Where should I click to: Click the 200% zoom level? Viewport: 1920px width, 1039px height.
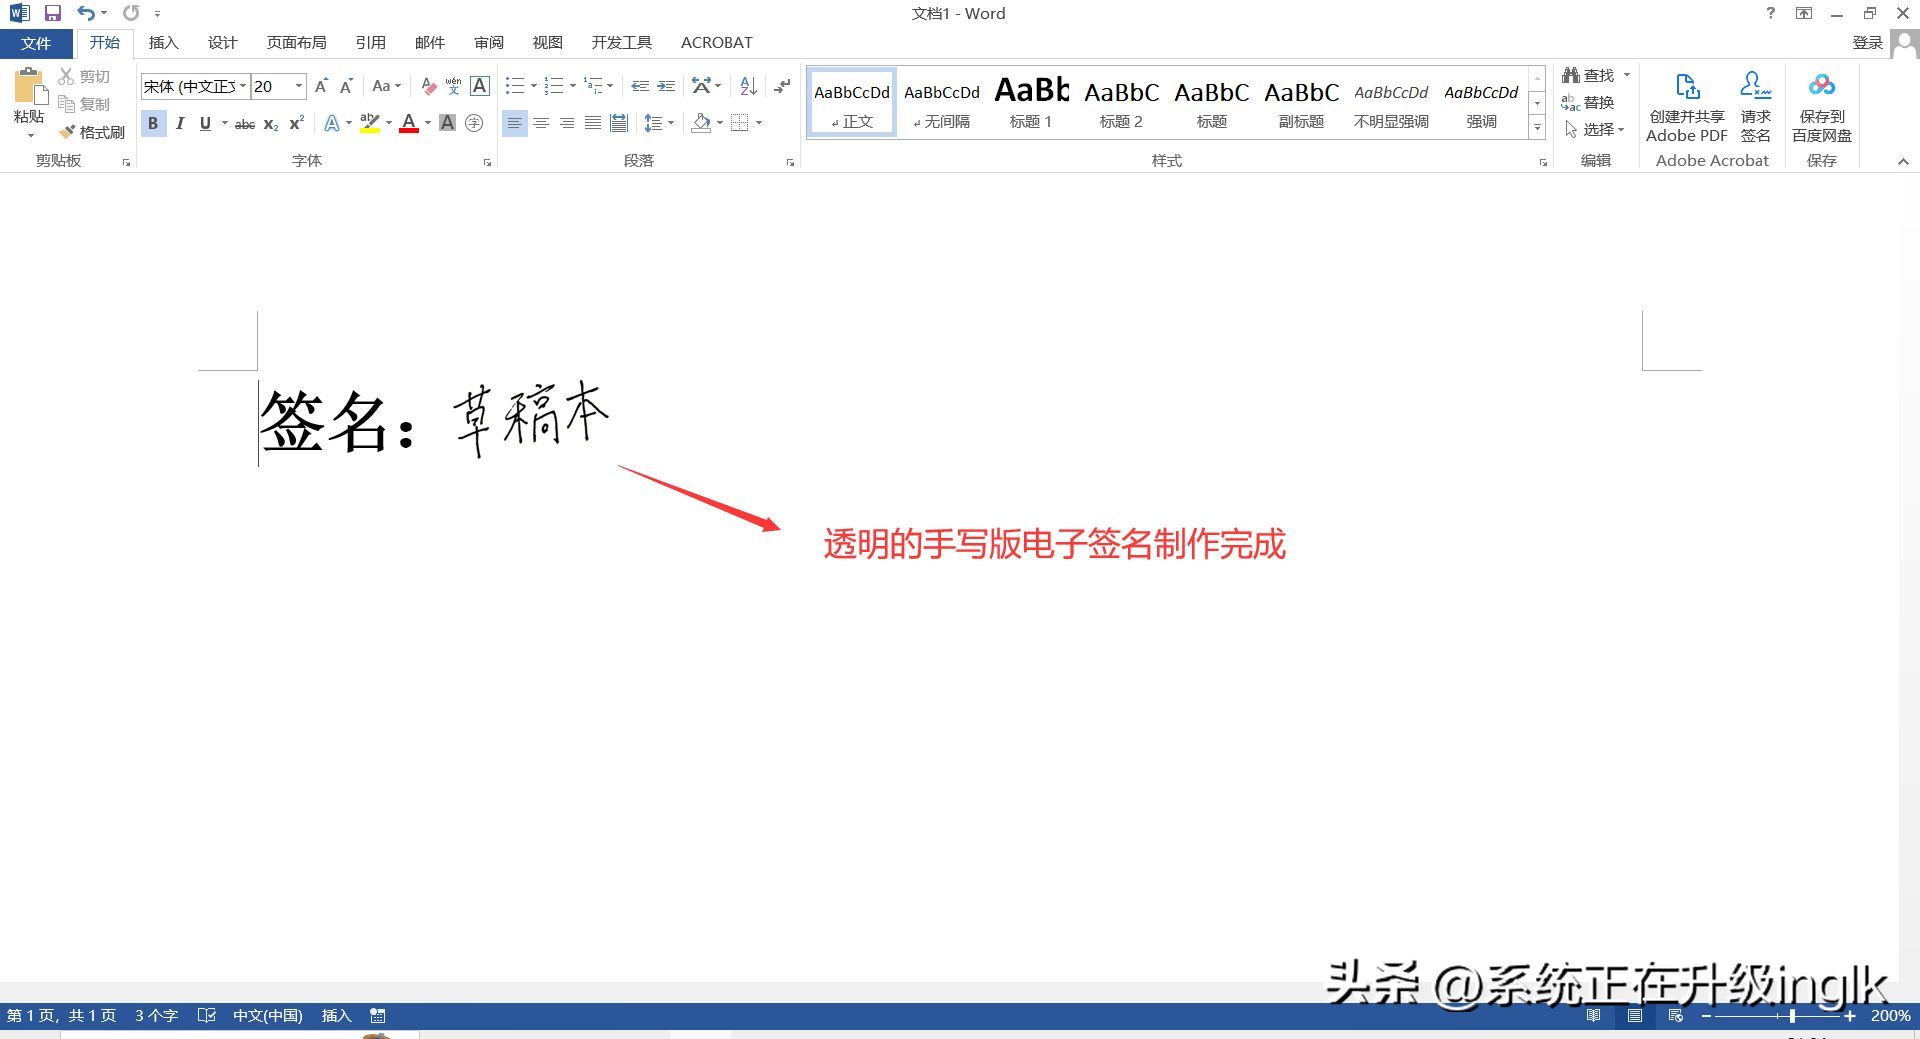[x=1889, y=1015]
